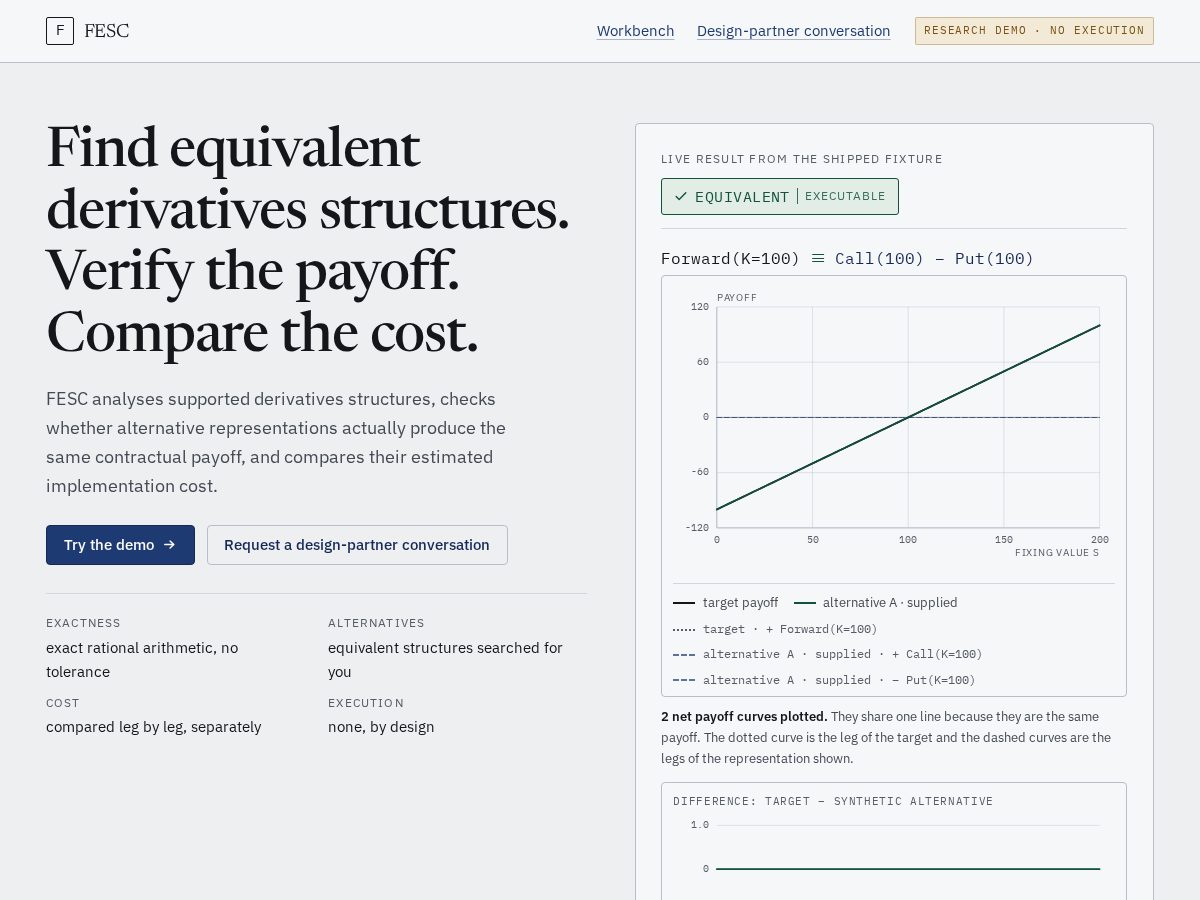Click the dashed Call(K=100) legend marker
Screen dimensions: 1200x900
(x=684, y=655)
